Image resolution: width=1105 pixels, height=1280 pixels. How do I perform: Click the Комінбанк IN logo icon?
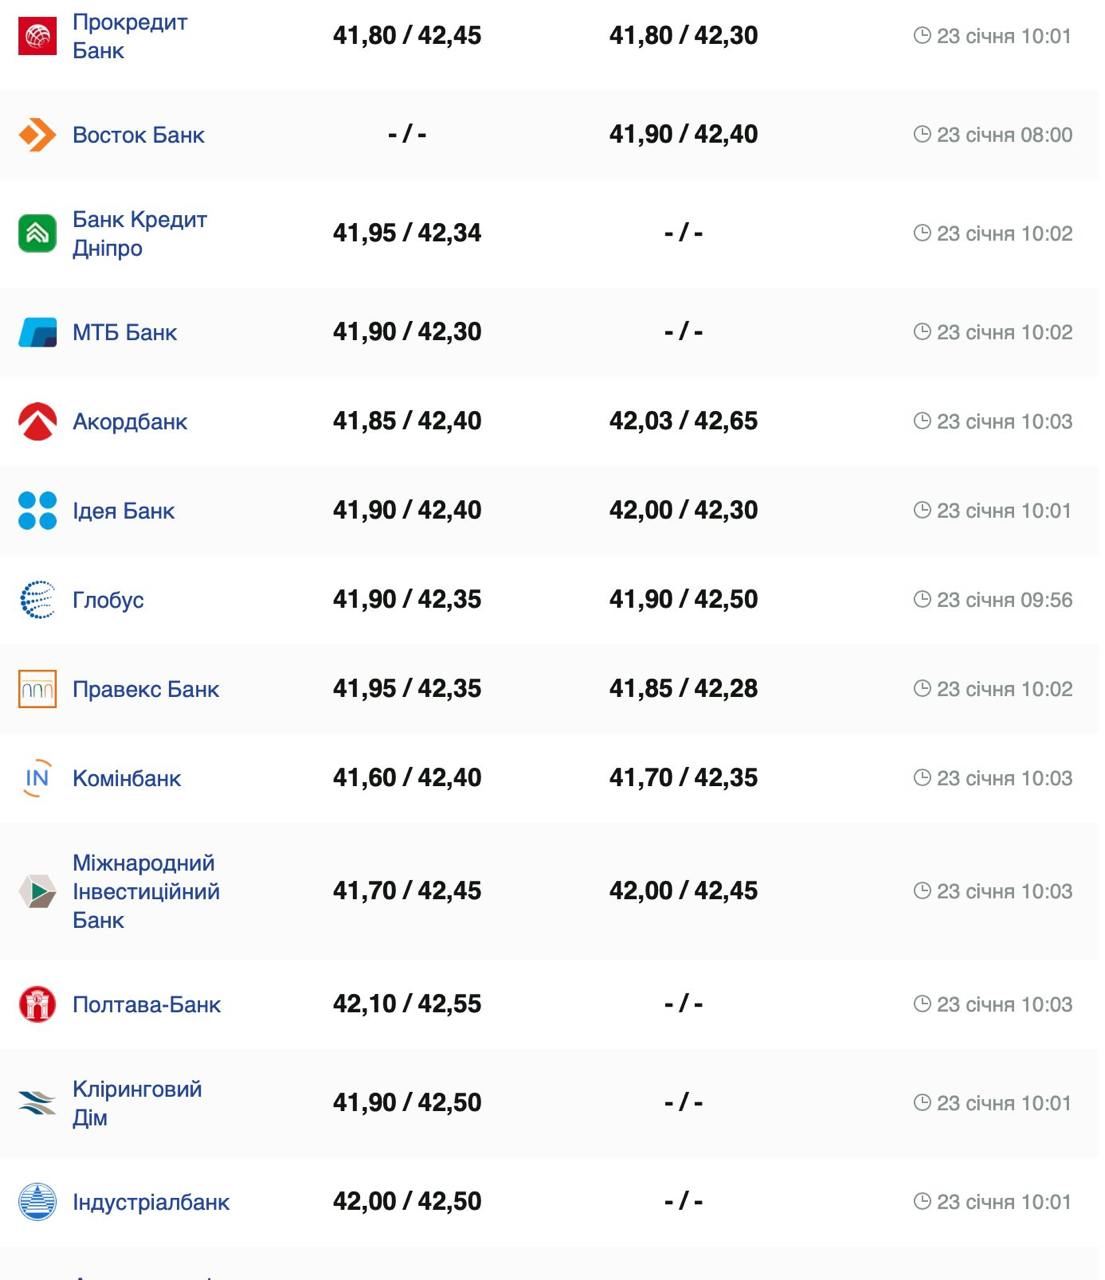(x=38, y=778)
